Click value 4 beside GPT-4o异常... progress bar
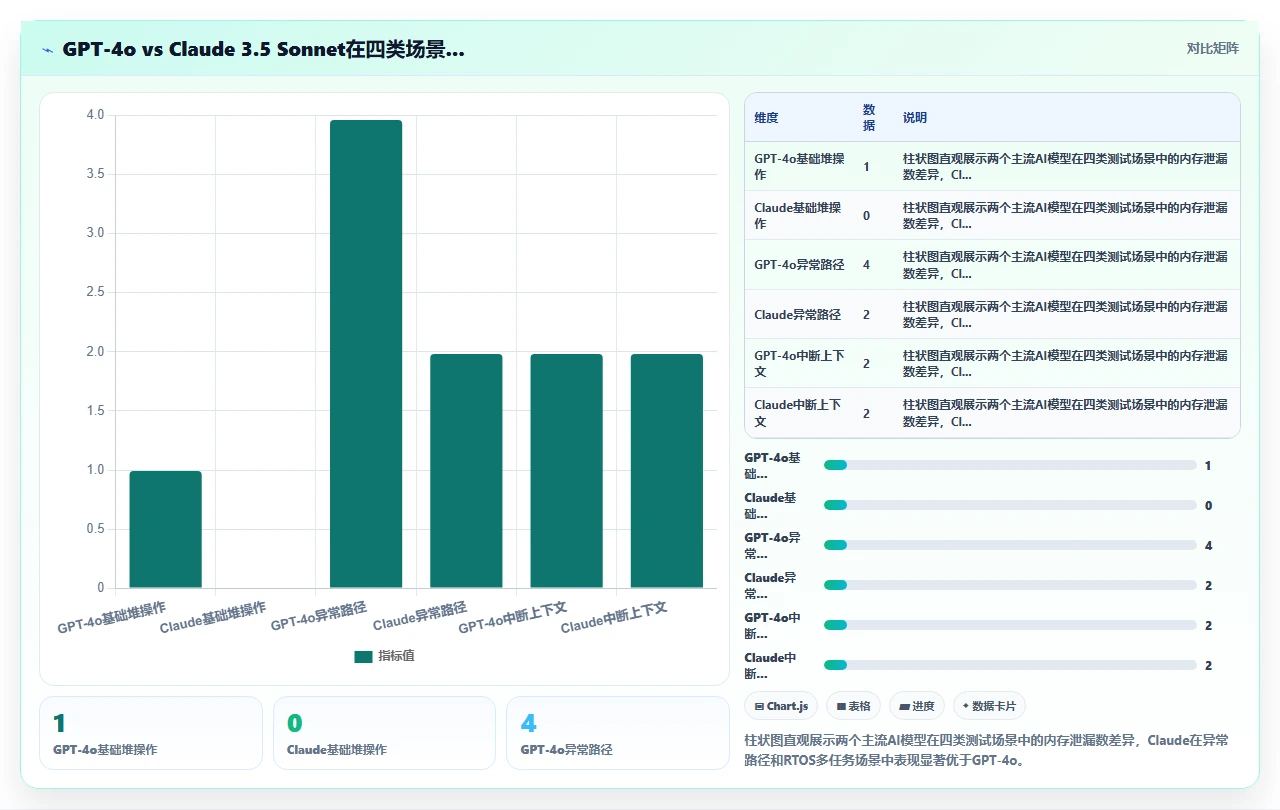1280x810 pixels. pyautogui.click(x=1209, y=545)
